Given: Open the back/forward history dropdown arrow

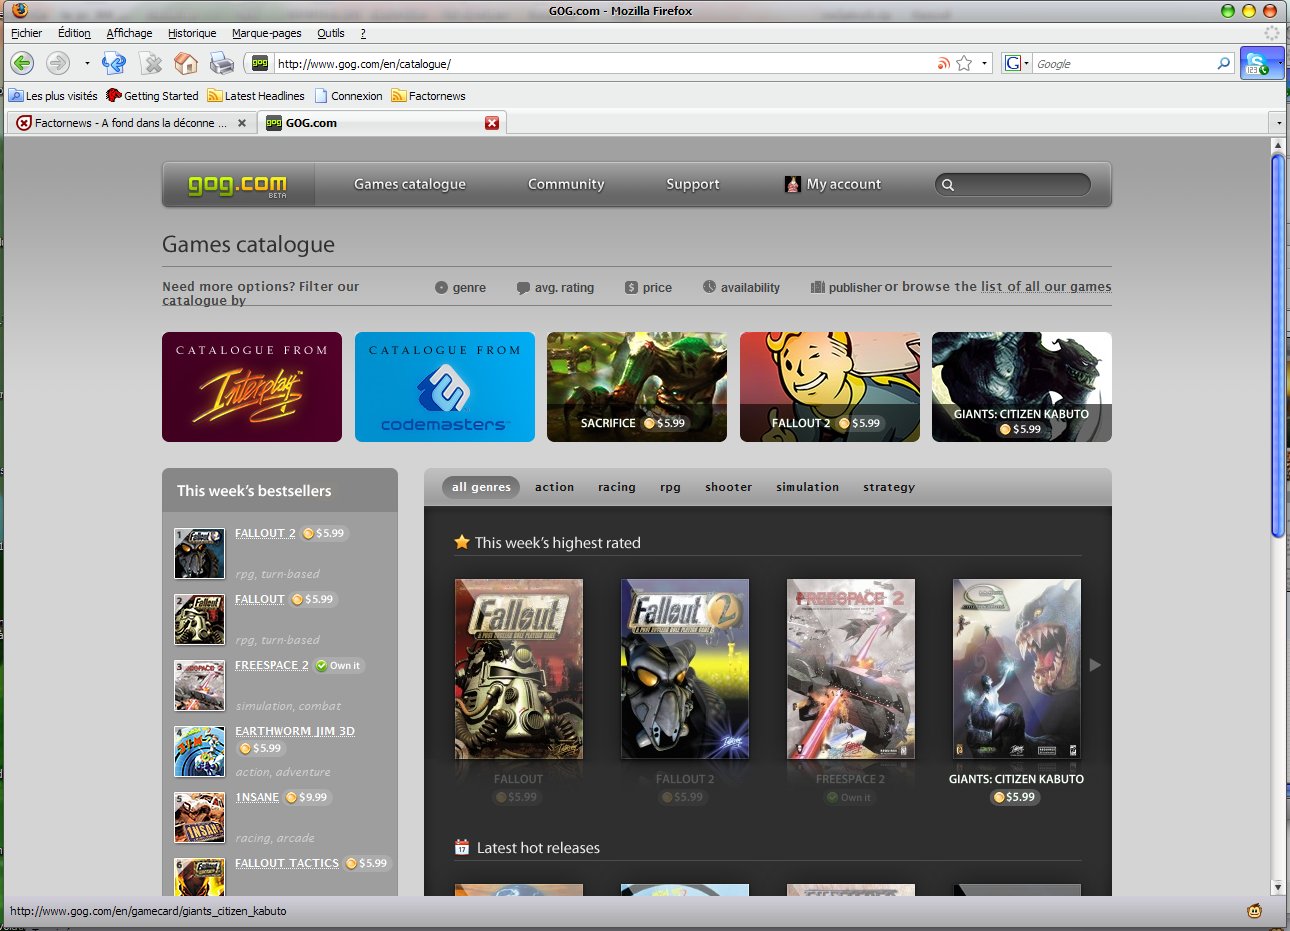Looking at the screenshot, I should (x=87, y=63).
